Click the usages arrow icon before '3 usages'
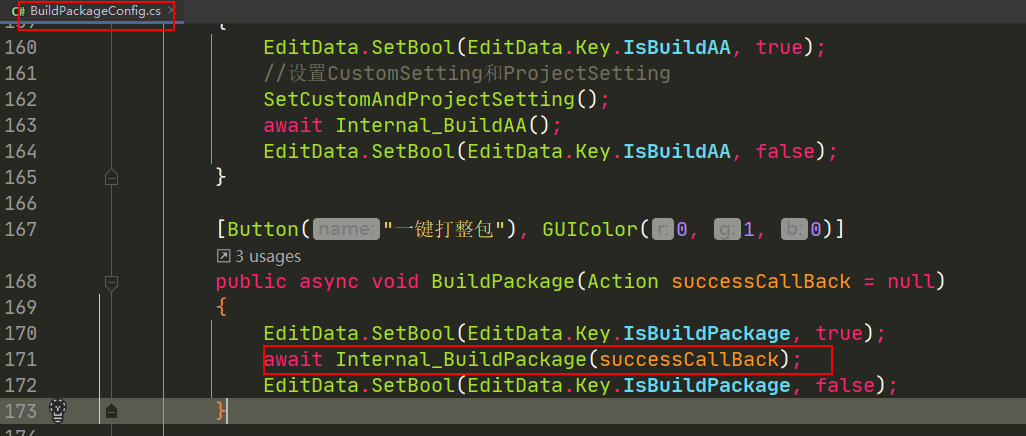Screen dimensions: 1026x436 pyautogui.click(x=223, y=256)
